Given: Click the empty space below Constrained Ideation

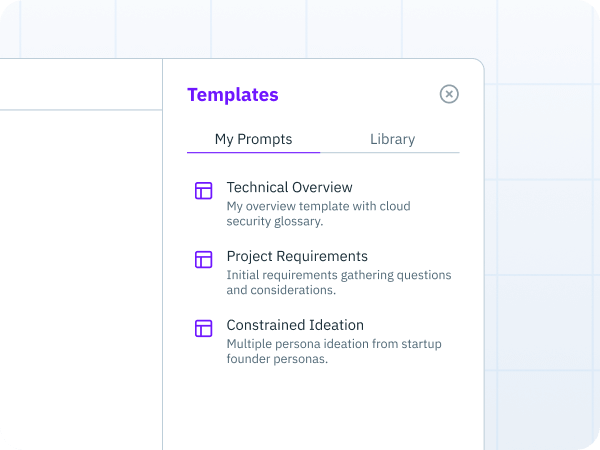Looking at the screenshot, I should (x=323, y=409).
